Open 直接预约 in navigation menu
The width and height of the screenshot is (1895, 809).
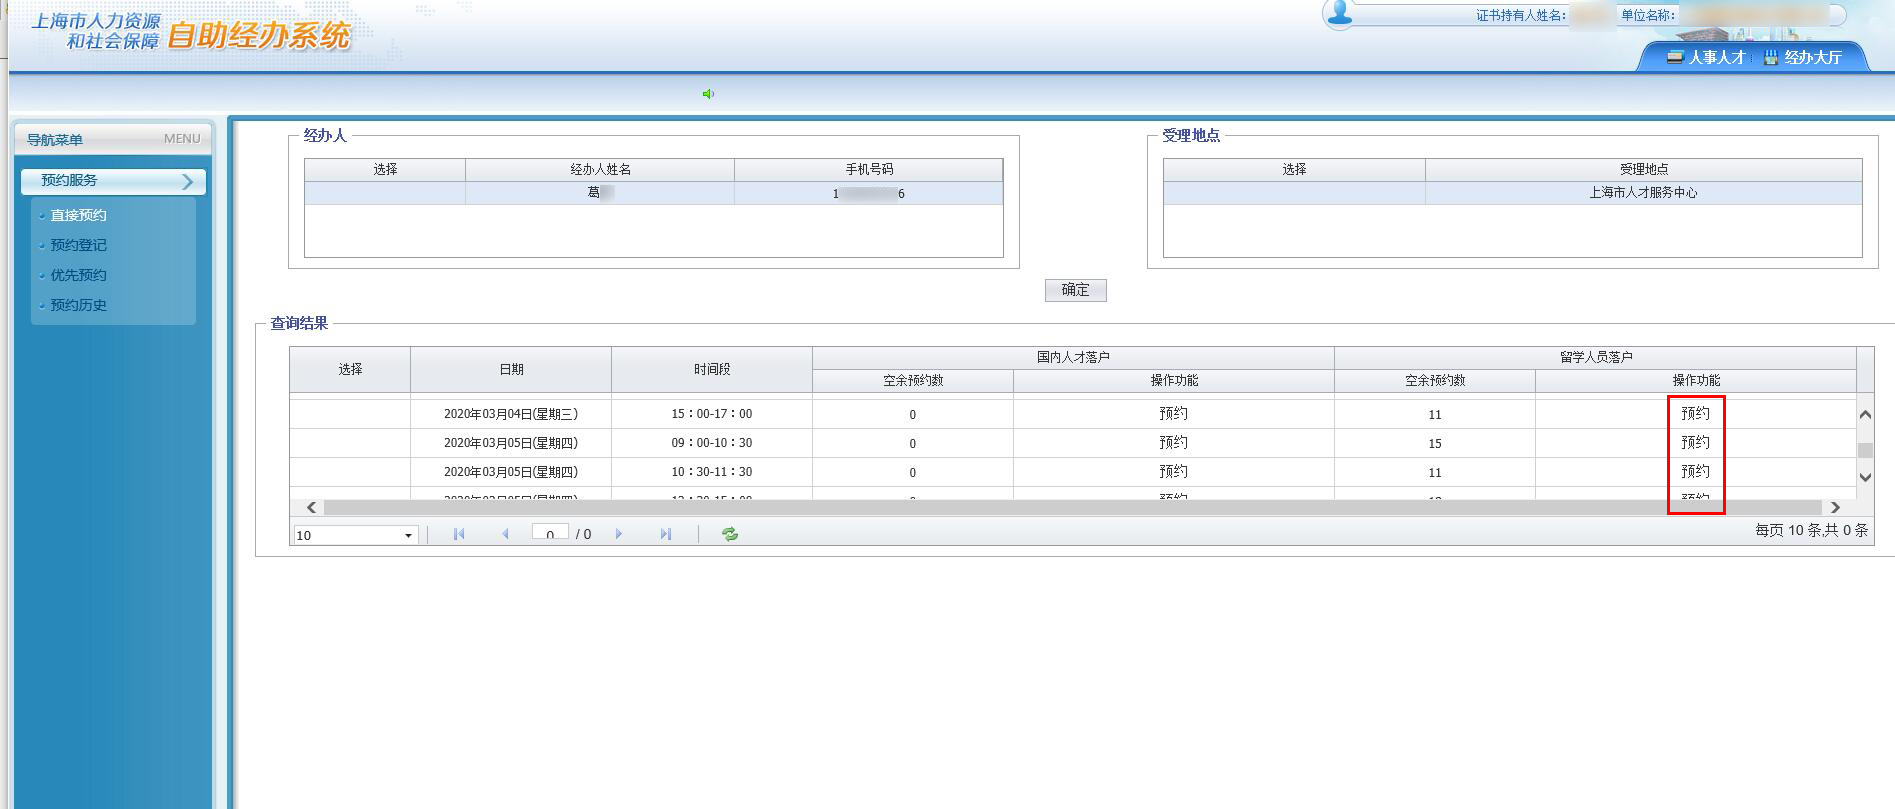point(78,215)
